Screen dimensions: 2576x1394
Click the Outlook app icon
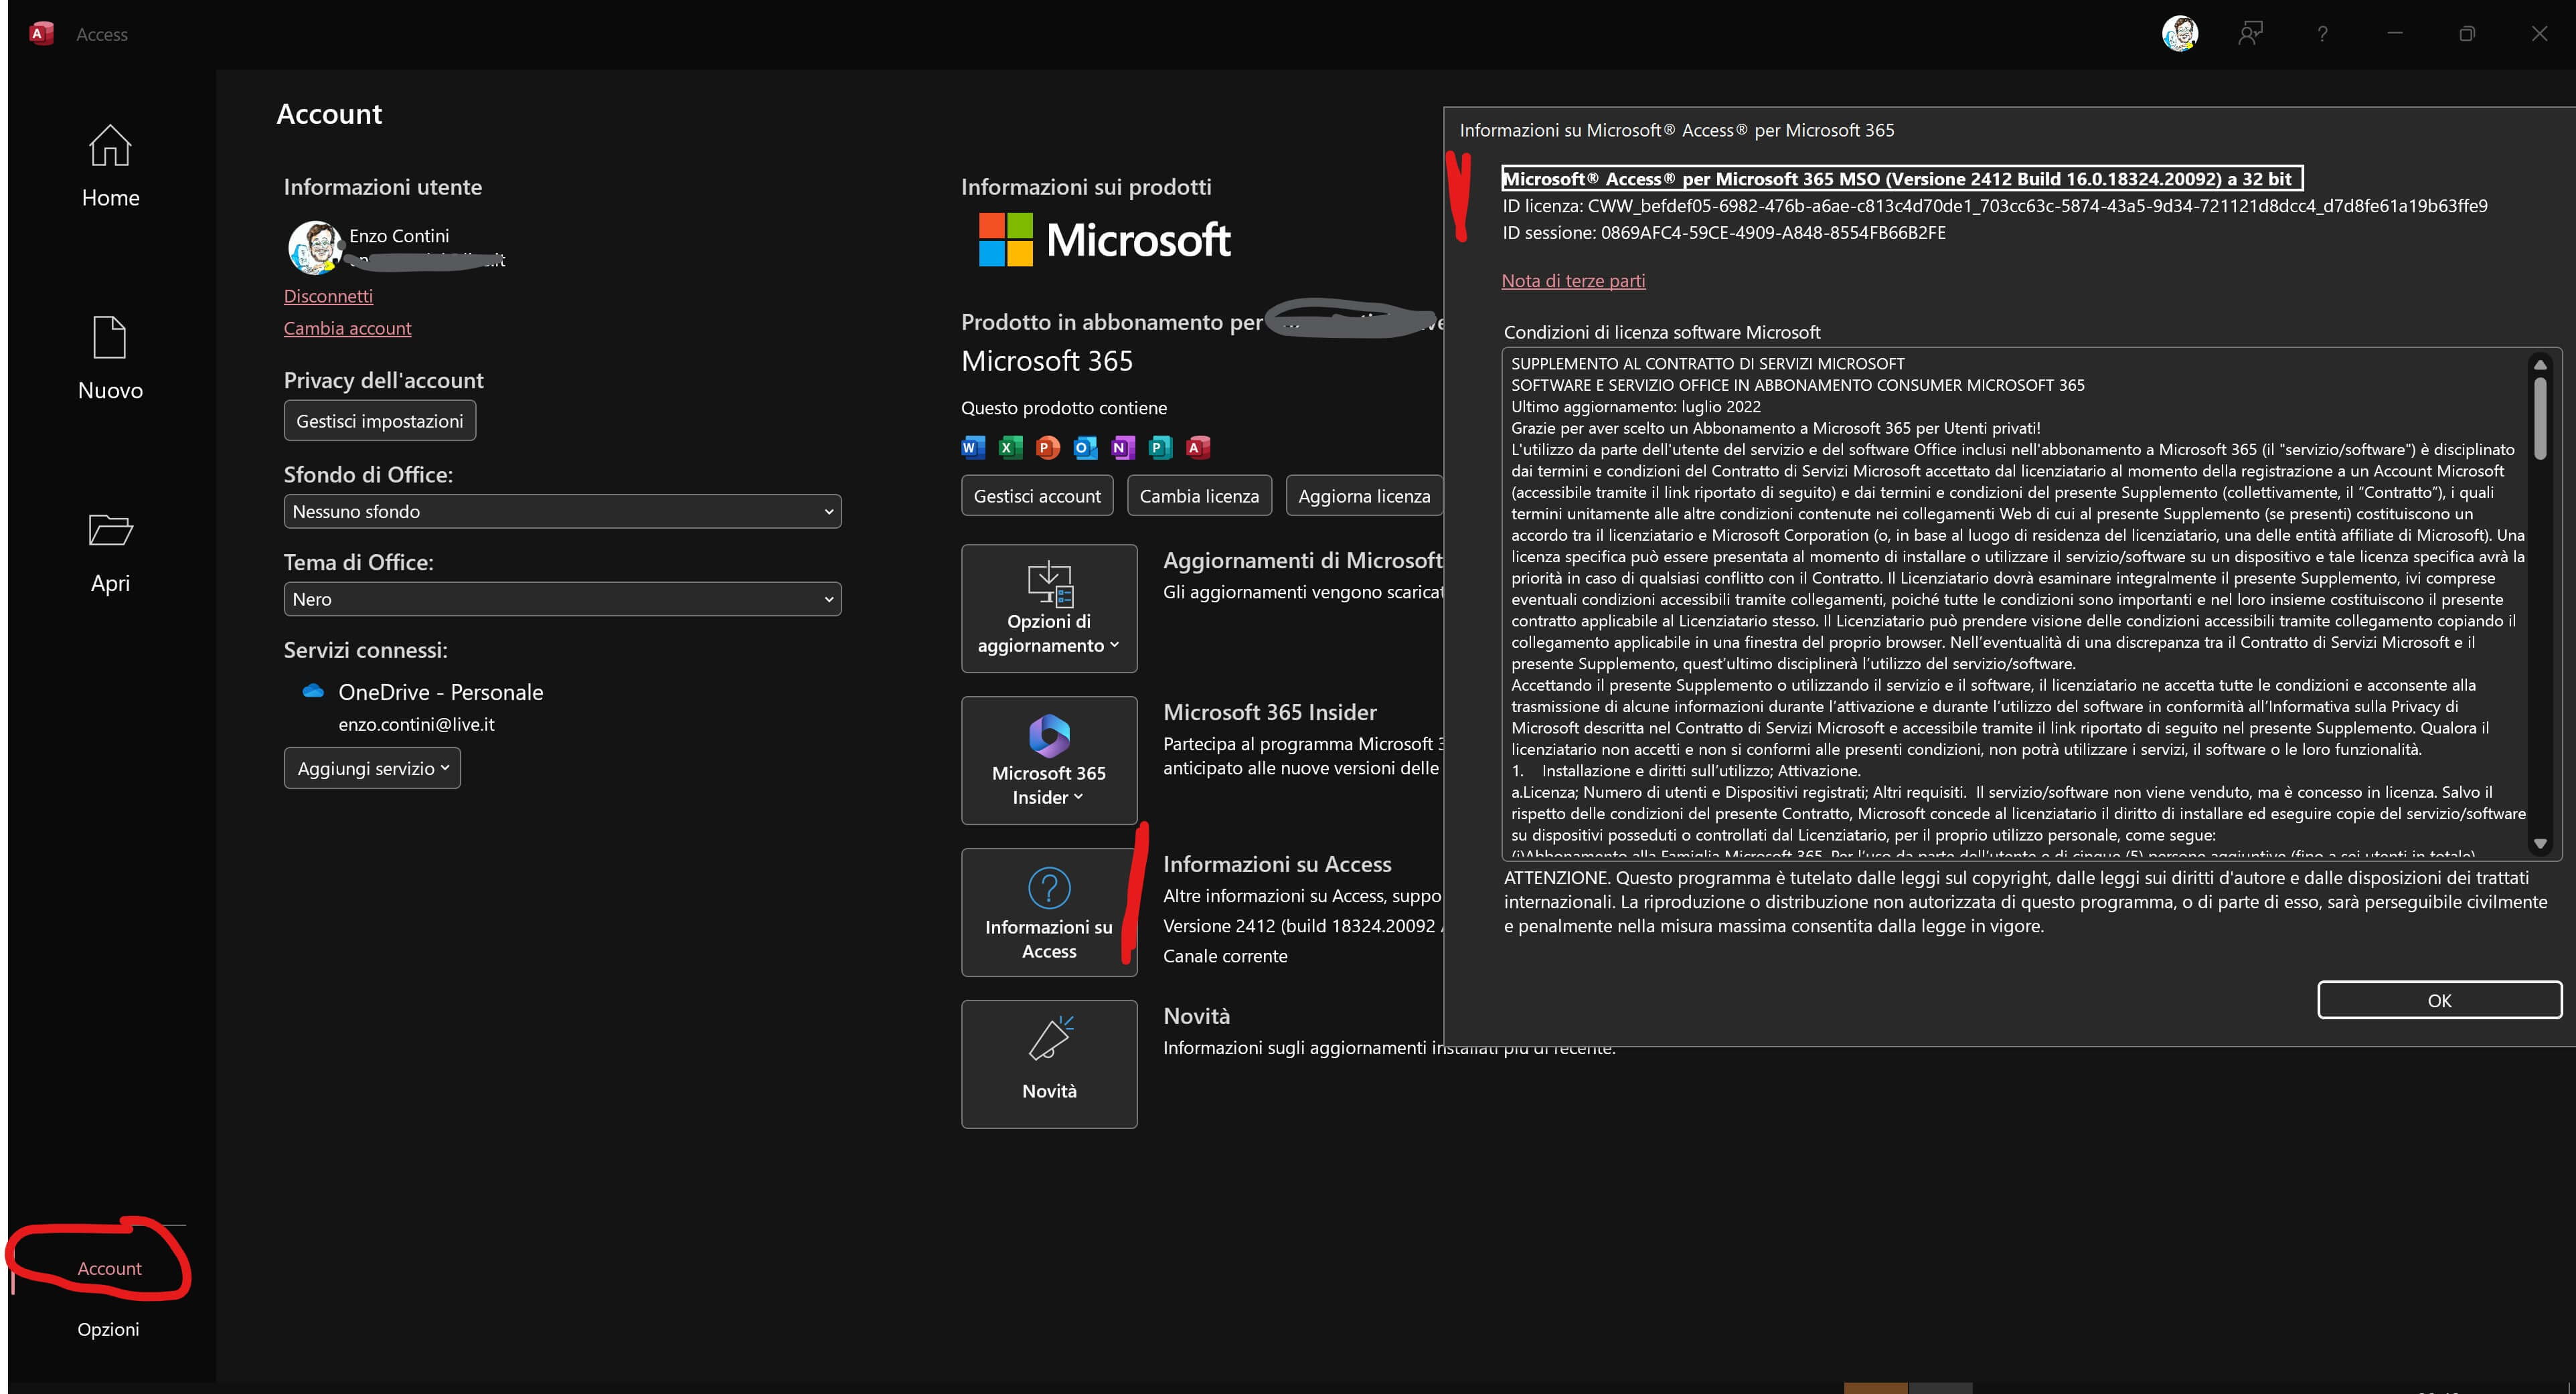[1085, 448]
